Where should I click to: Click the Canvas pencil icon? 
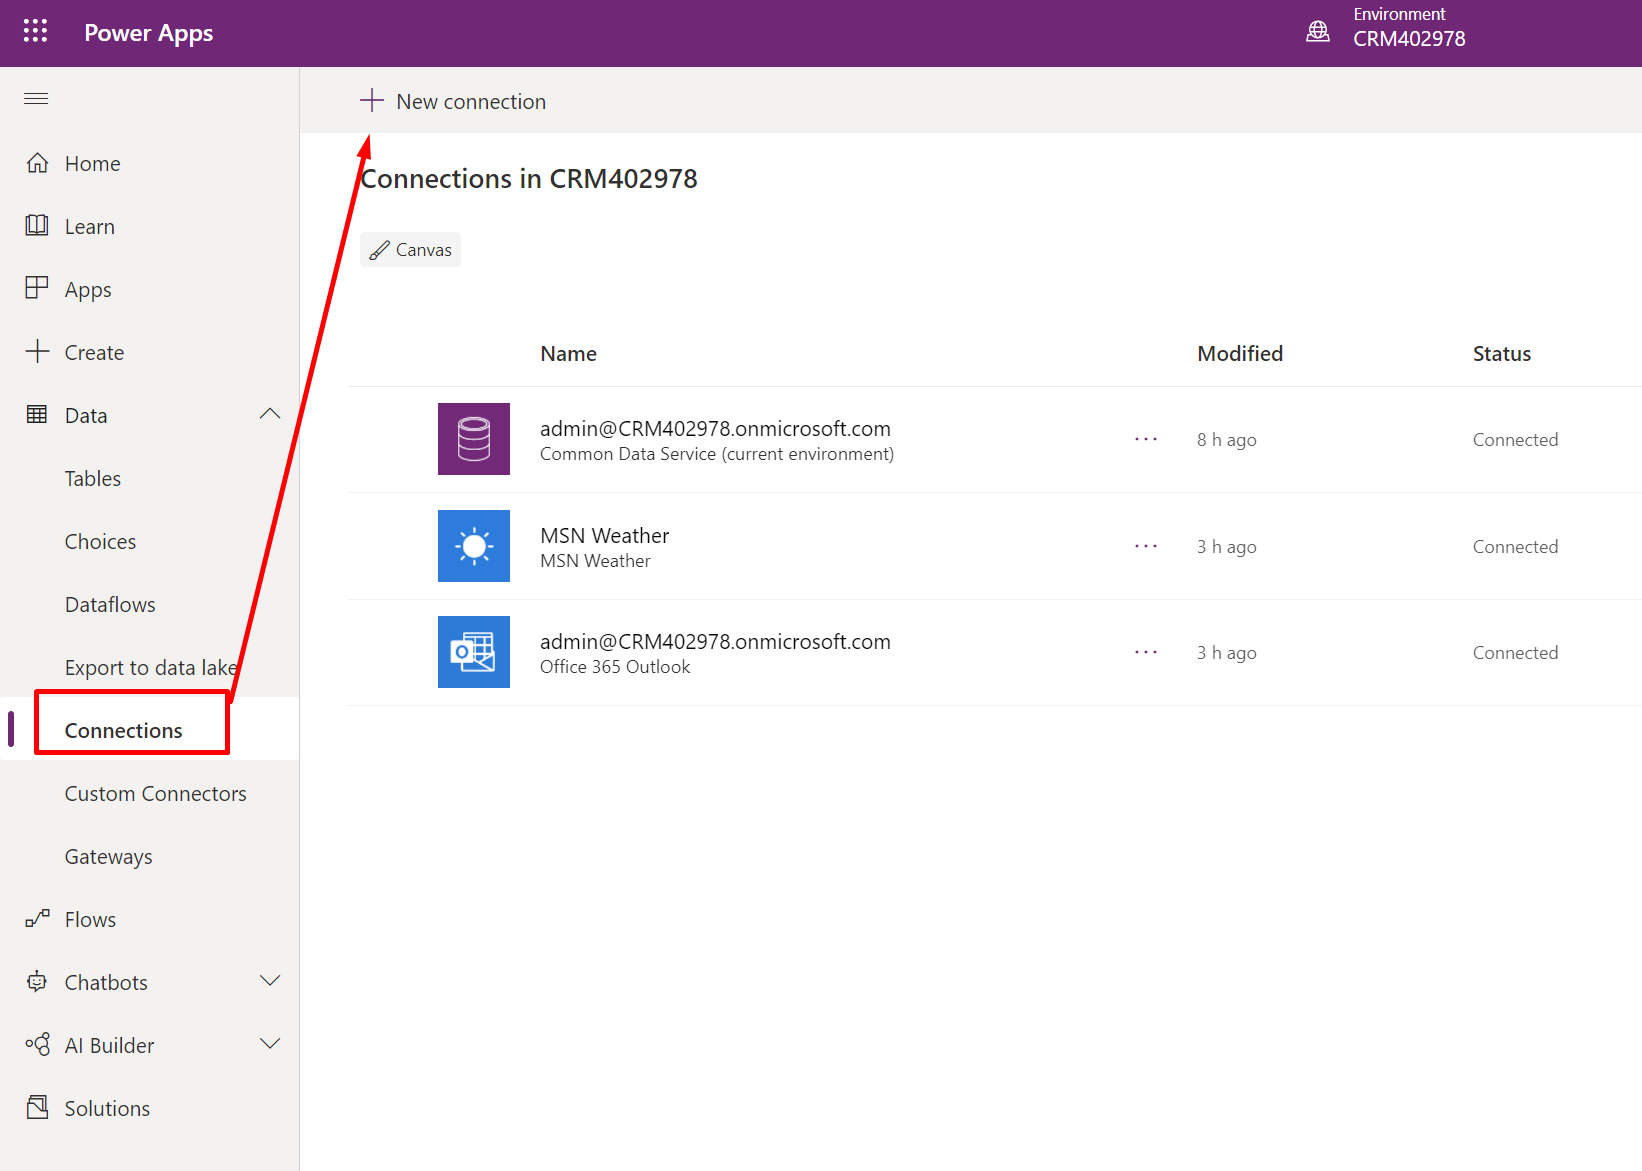coord(380,250)
